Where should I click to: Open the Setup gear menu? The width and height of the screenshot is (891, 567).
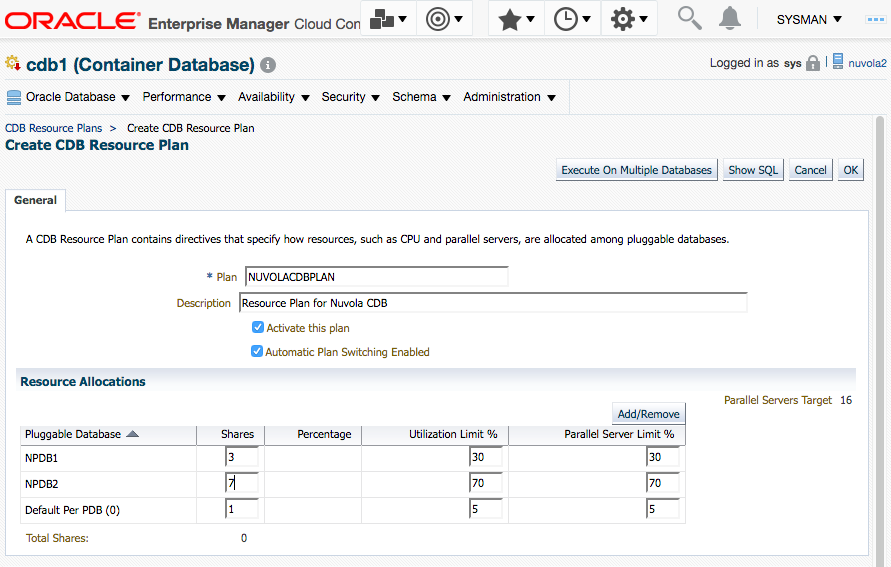click(628, 19)
